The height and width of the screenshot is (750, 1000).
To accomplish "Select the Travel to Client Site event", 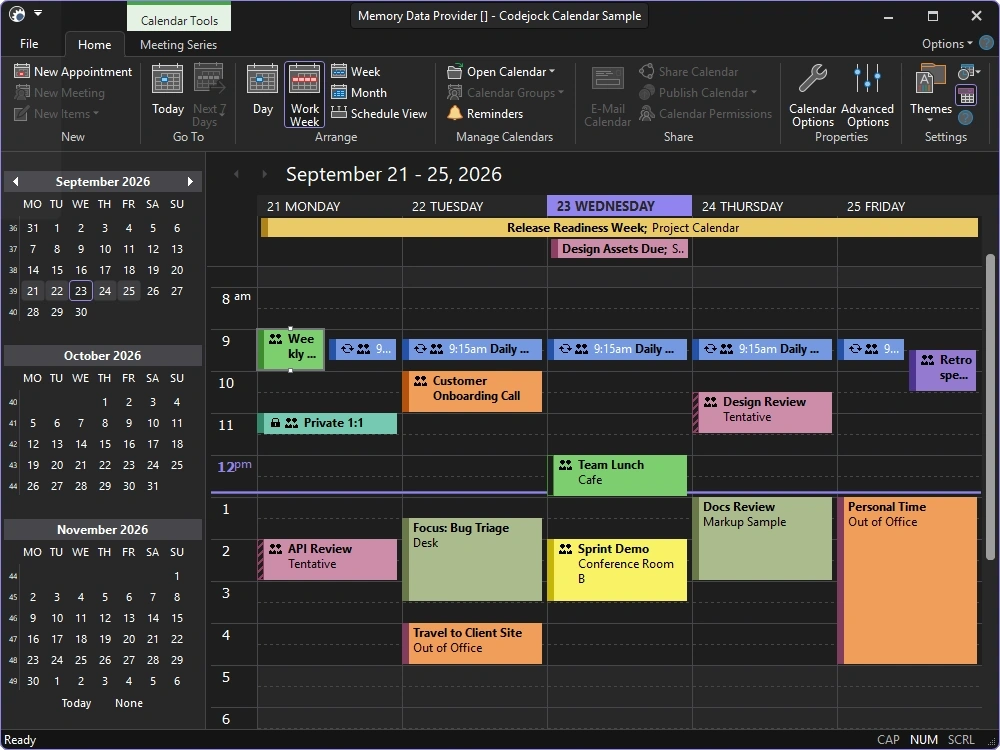I will 472,643.
